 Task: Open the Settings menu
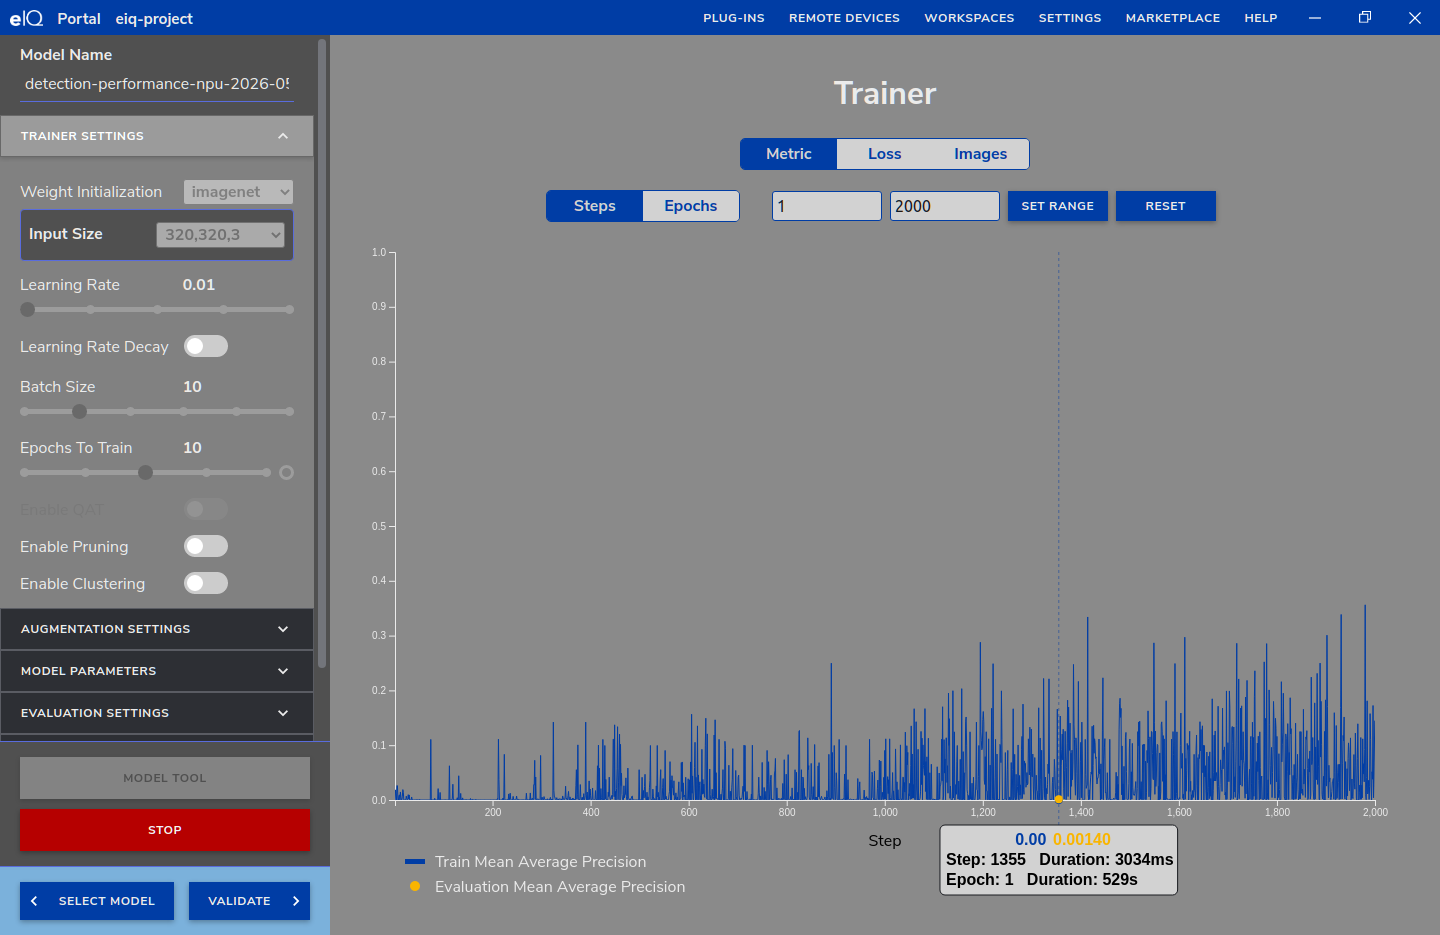click(1070, 18)
